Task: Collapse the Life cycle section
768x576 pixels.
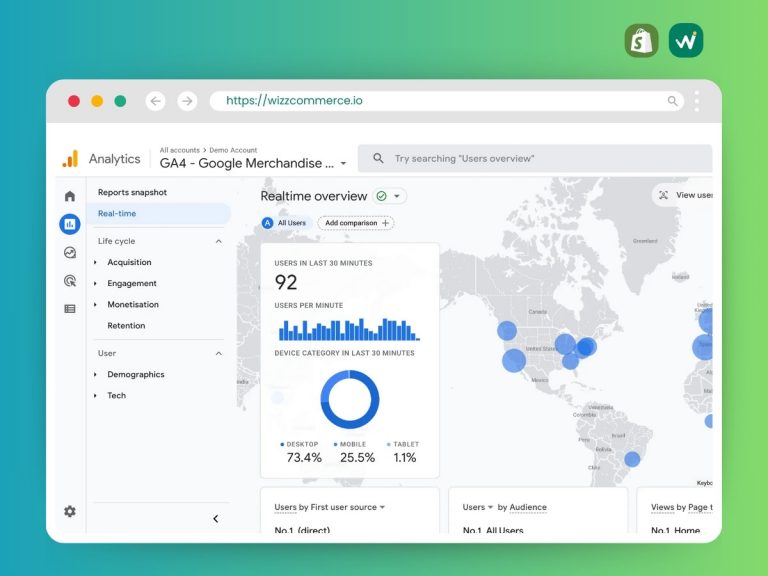Action: click(x=218, y=241)
